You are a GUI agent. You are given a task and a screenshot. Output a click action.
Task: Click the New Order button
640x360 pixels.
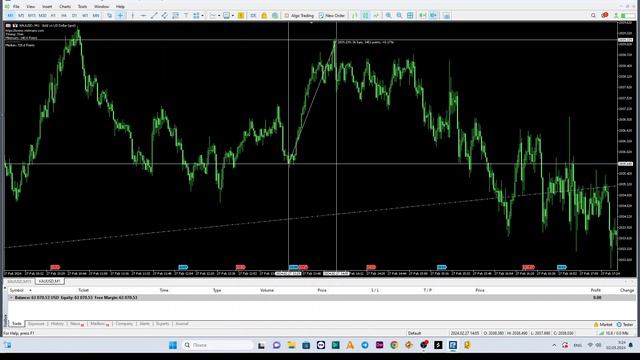pyautogui.click(x=332, y=16)
